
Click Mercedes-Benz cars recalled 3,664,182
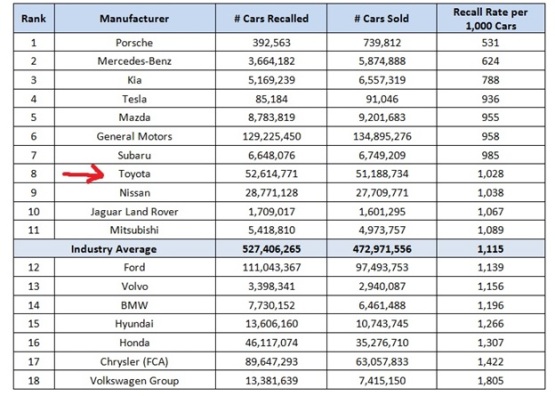(271, 61)
